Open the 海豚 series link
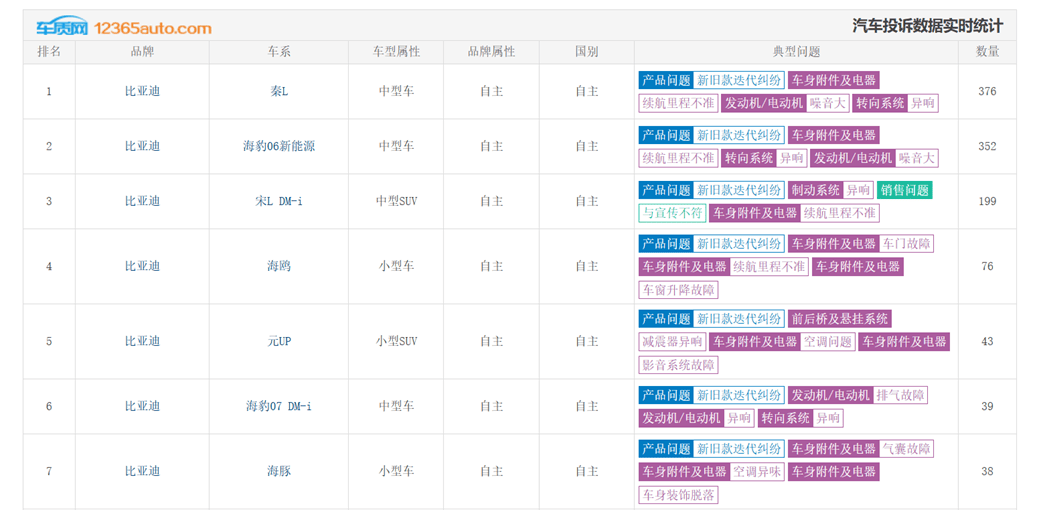This screenshot has width=1043, height=512. tap(279, 471)
